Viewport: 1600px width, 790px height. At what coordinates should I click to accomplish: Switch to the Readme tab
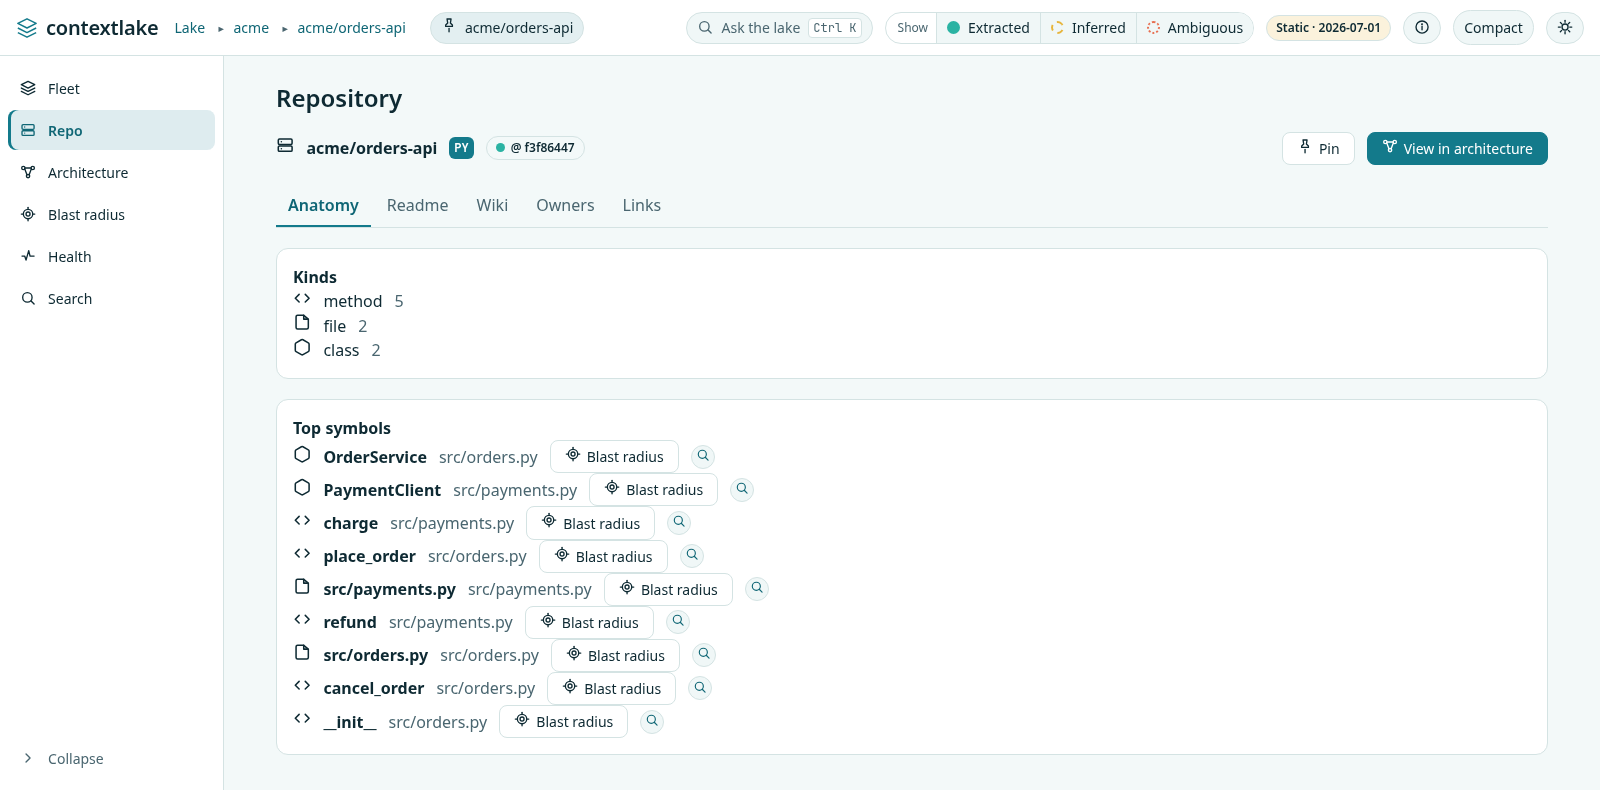417,205
